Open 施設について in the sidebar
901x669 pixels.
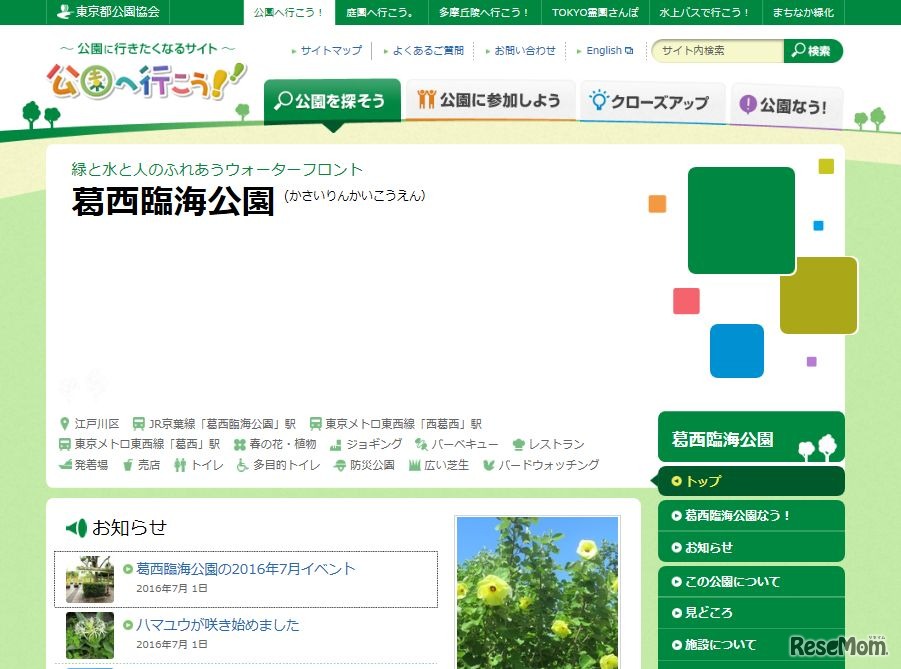point(752,644)
